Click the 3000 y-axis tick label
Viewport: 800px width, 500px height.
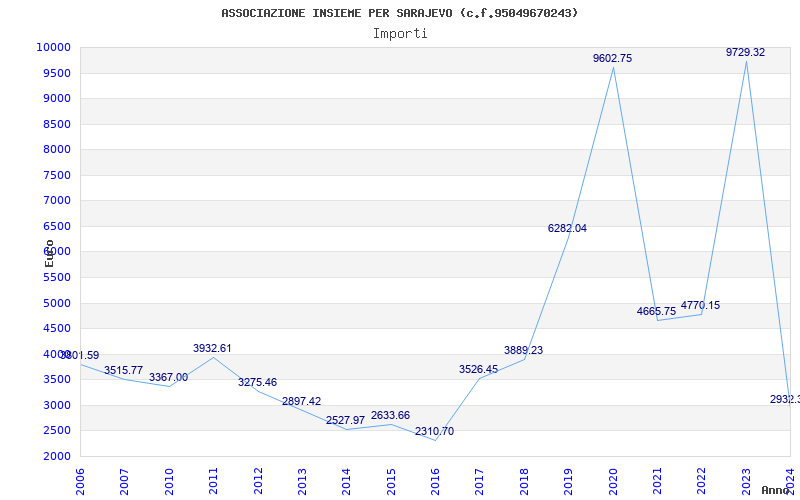click(x=56, y=405)
